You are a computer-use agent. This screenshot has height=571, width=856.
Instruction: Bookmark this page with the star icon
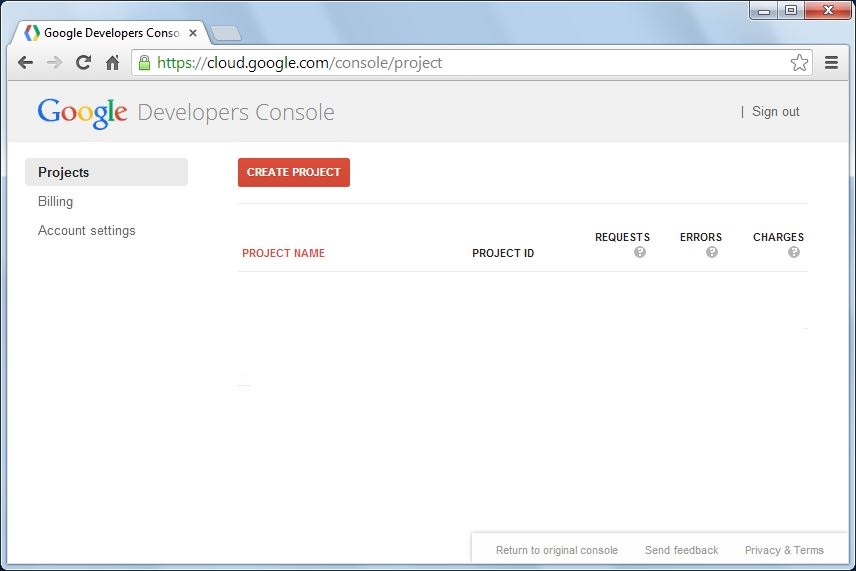[x=799, y=63]
